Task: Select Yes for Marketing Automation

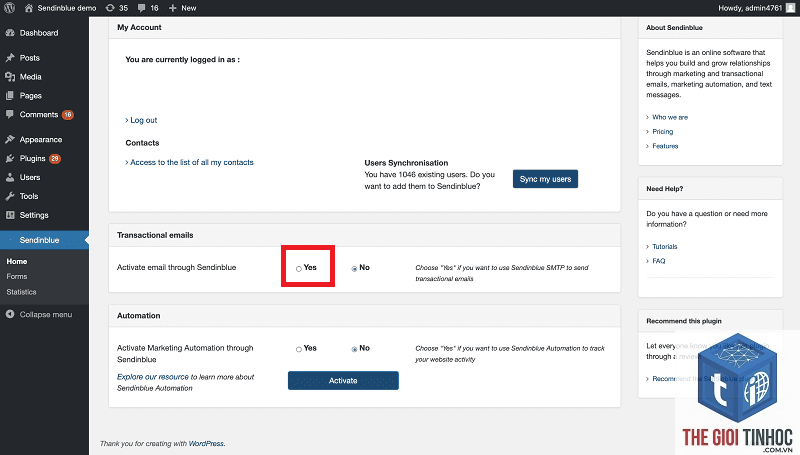Action: pos(298,349)
